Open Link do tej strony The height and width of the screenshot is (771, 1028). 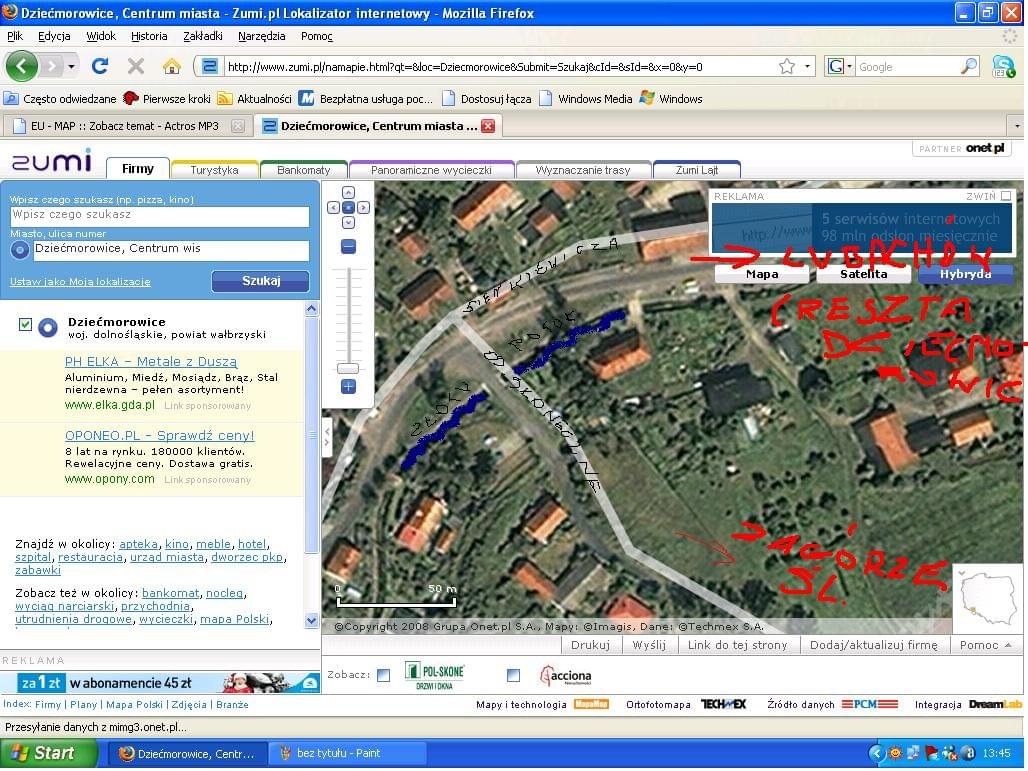point(738,645)
